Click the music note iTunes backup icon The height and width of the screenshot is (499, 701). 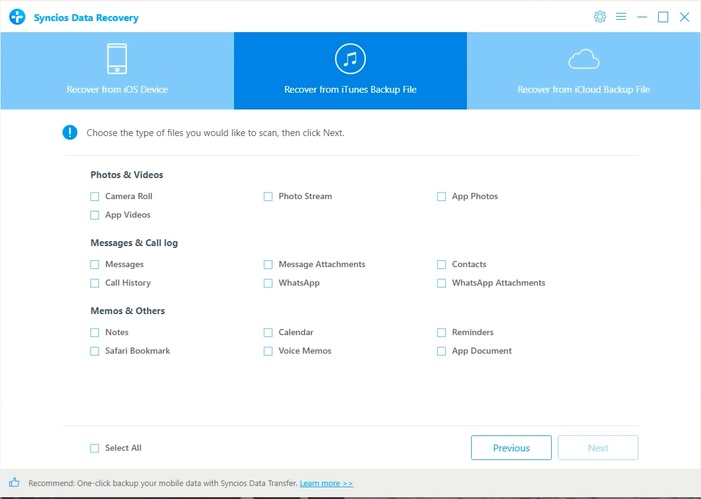pyautogui.click(x=350, y=59)
